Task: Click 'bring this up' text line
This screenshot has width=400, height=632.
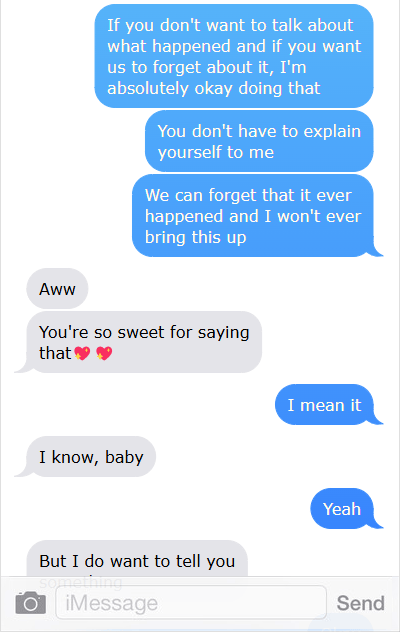Action: tap(196, 237)
